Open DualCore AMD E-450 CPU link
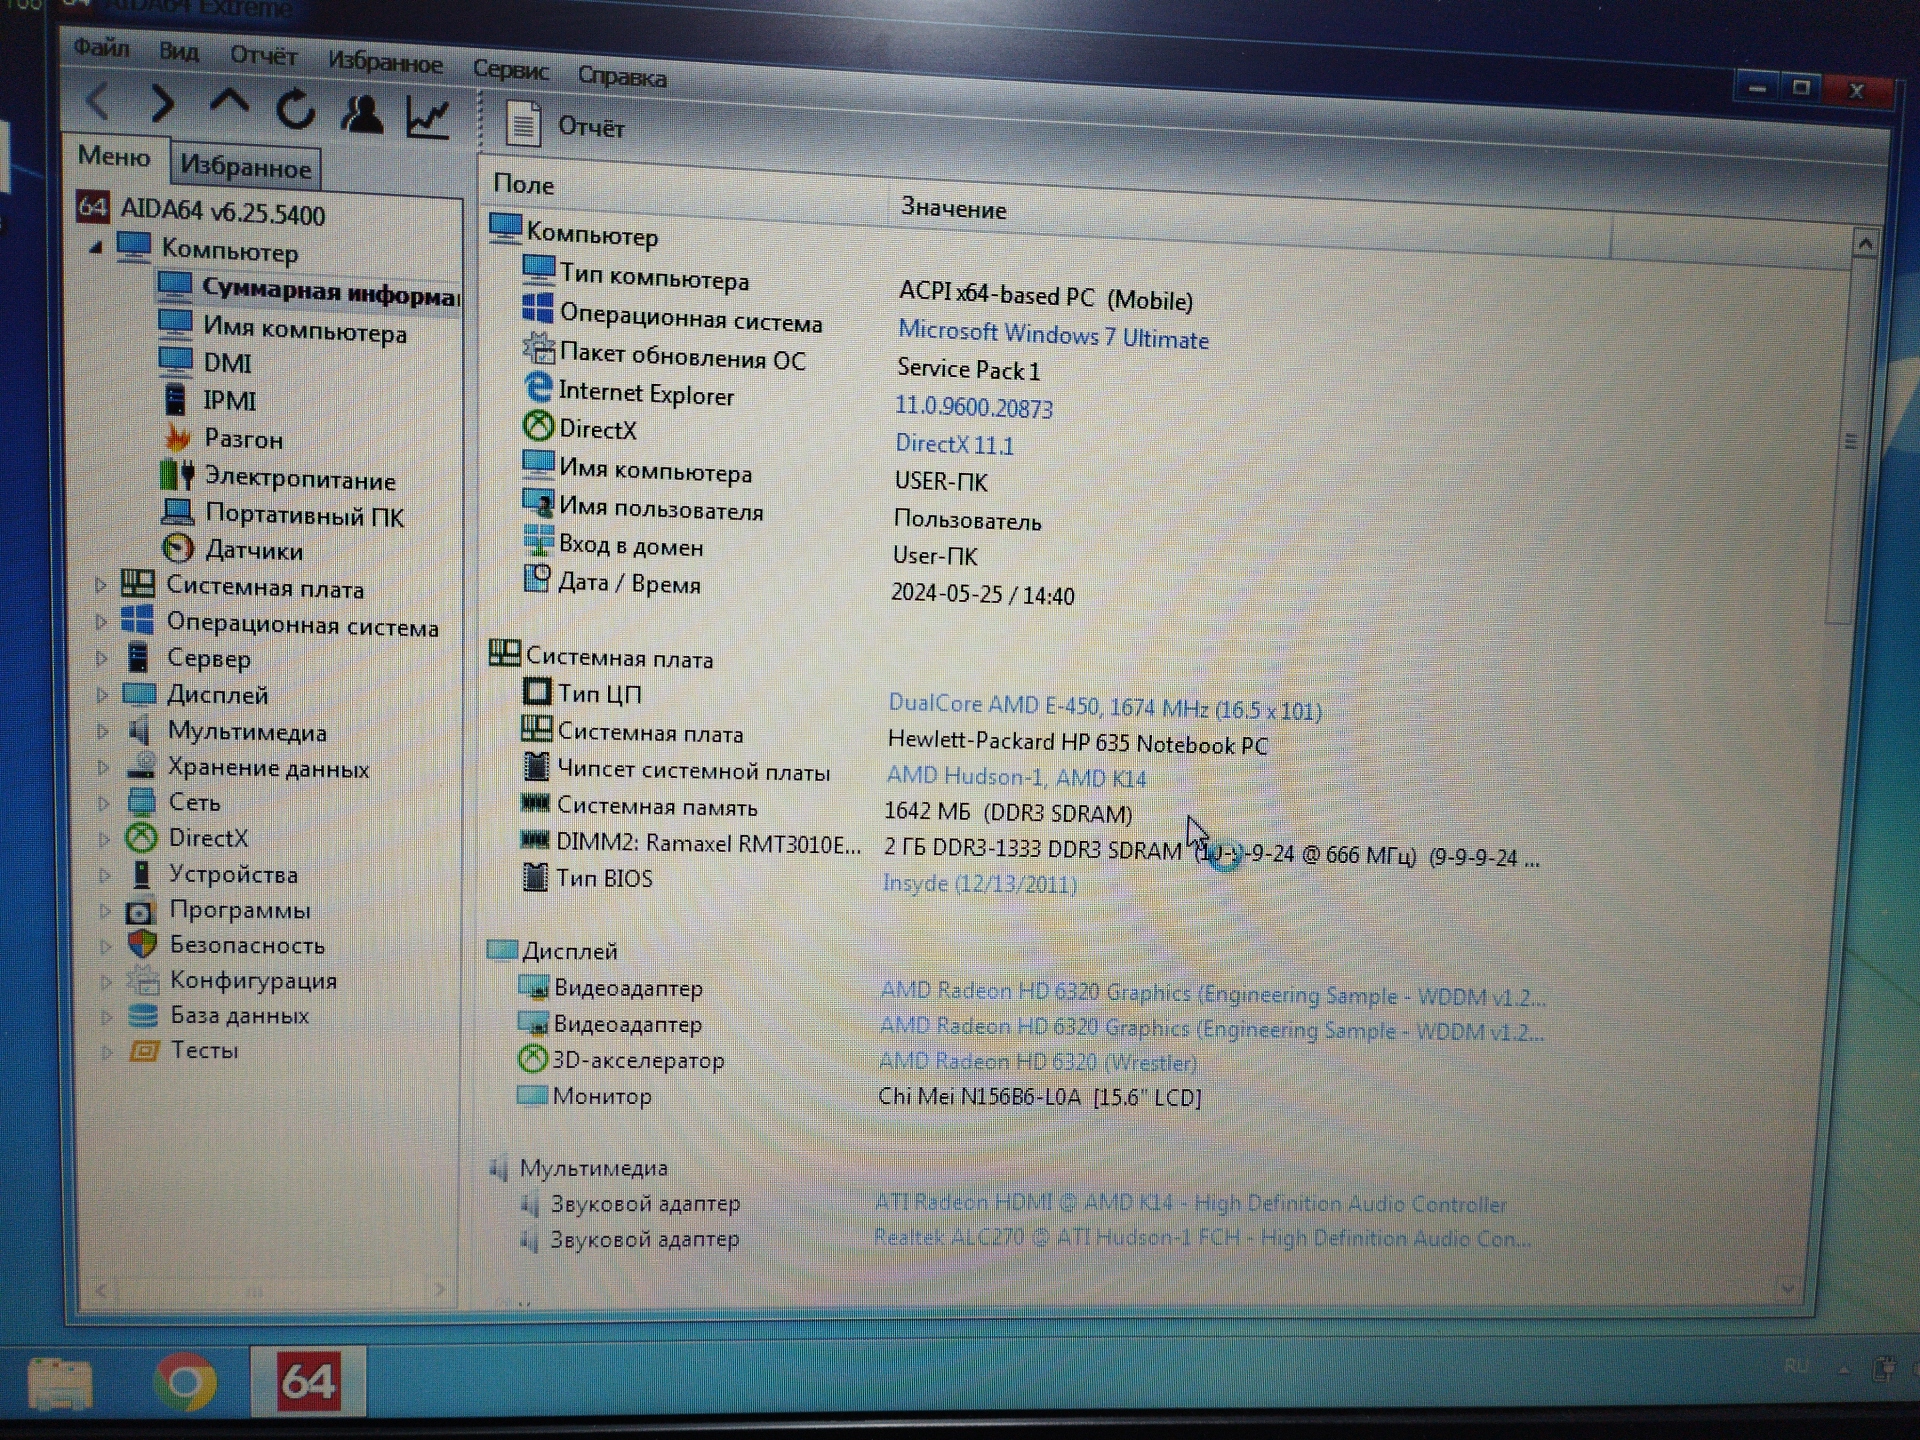 pos(1105,706)
